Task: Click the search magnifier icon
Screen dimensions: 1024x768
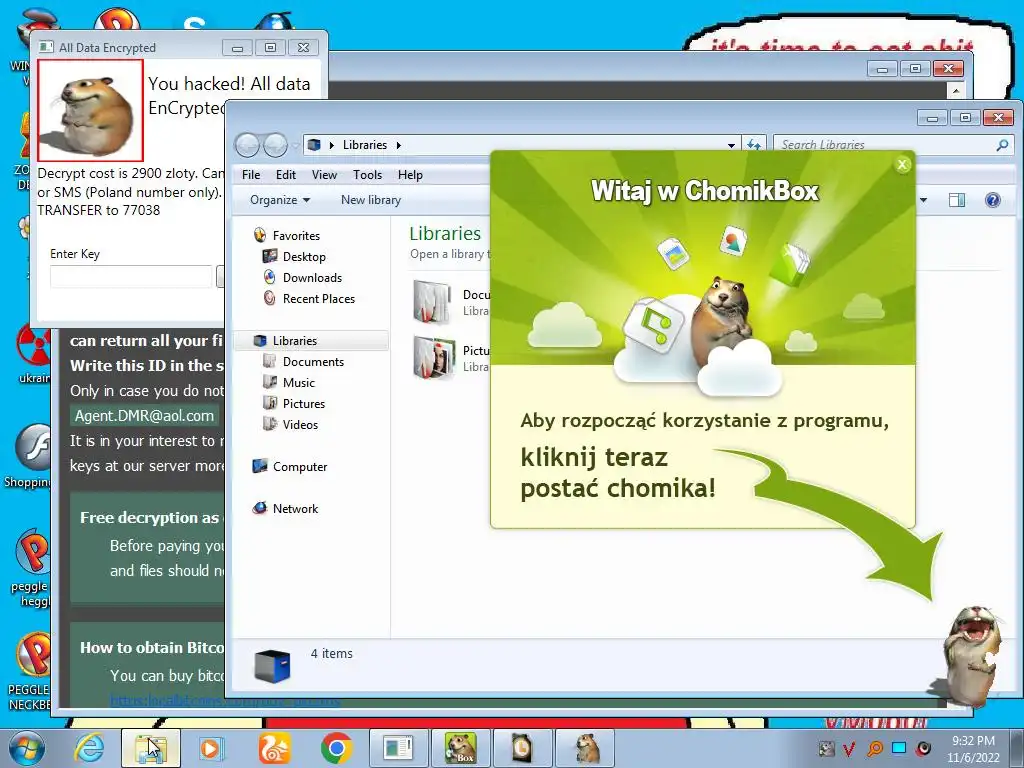Action: click(1002, 145)
